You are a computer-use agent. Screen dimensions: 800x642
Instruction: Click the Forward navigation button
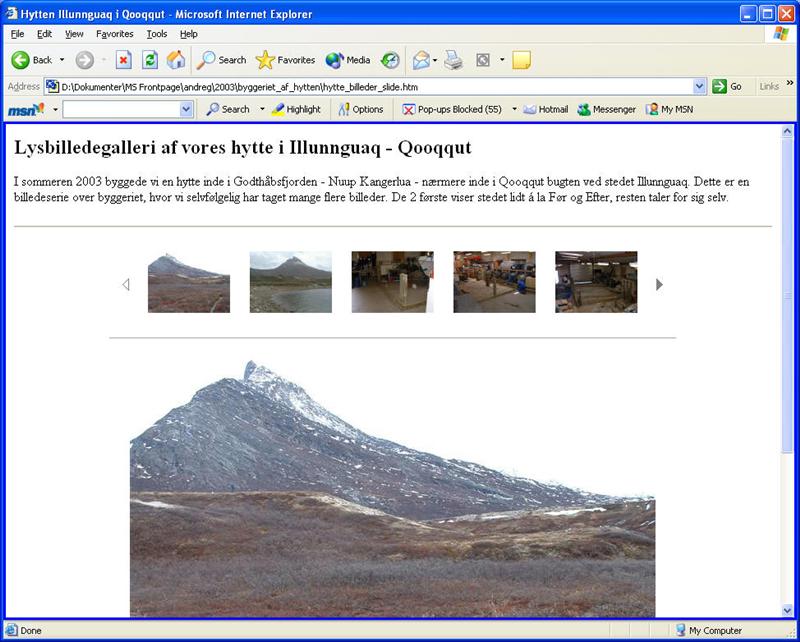85,60
